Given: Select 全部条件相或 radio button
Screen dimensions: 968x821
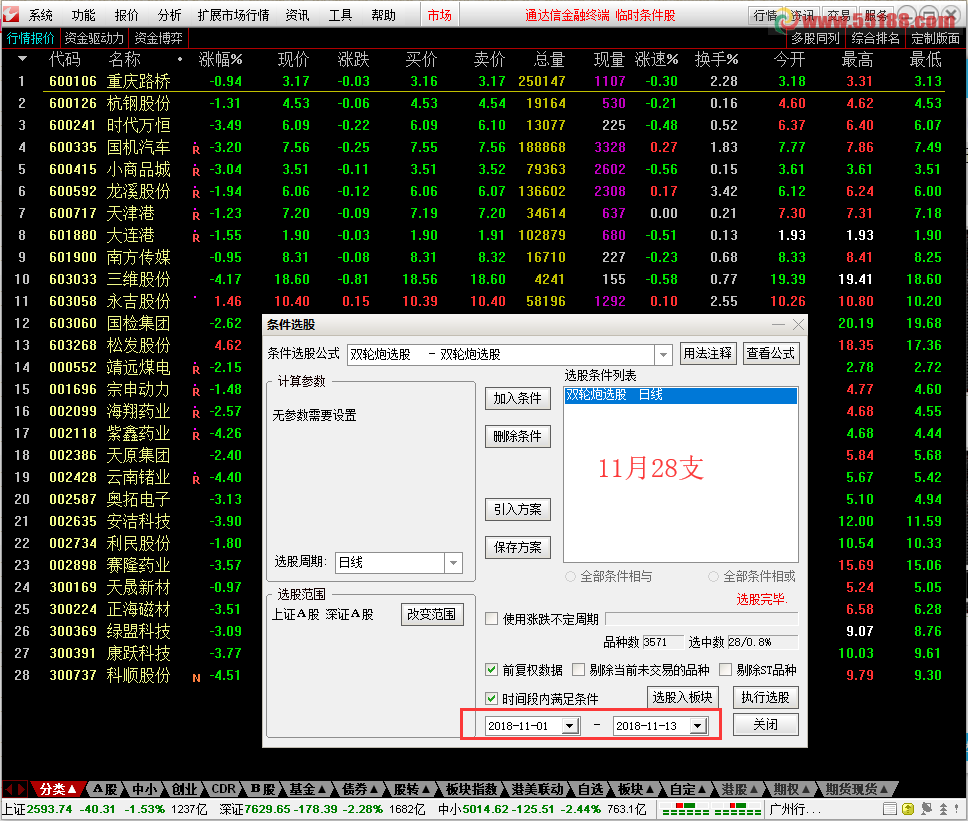Looking at the screenshot, I should 714,577.
